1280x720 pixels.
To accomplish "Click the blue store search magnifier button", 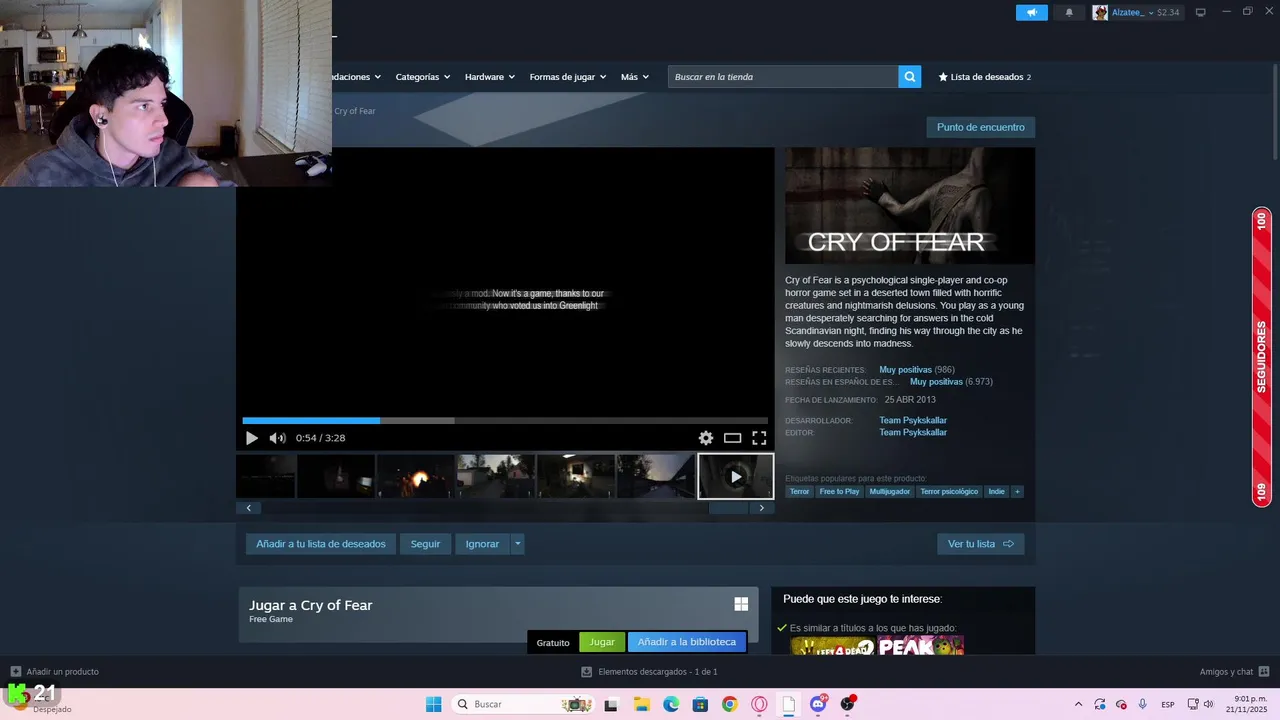I will click(909, 77).
